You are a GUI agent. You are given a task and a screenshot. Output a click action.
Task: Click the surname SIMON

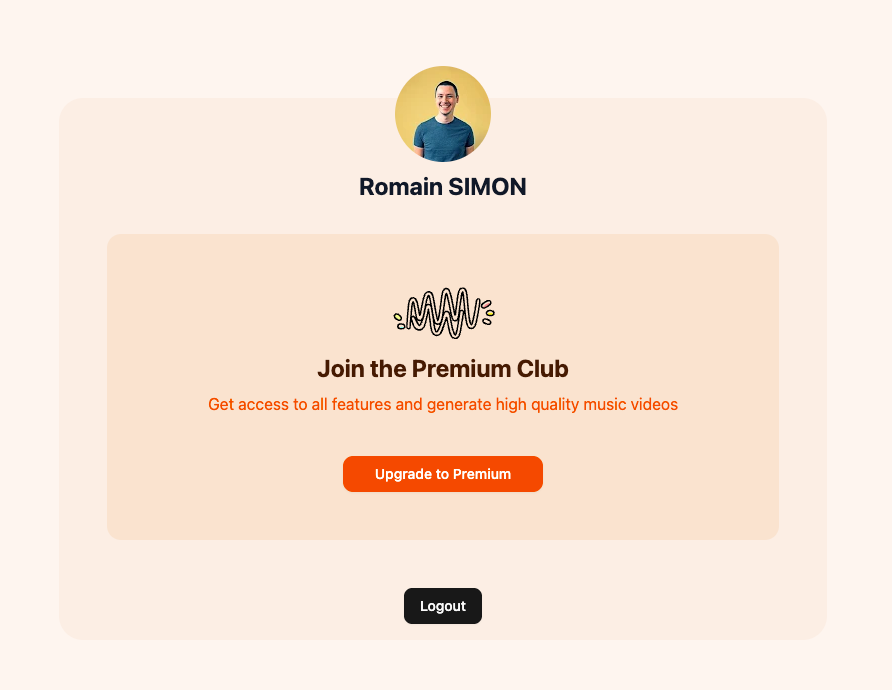pyautogui.click(x=488, y=187)
